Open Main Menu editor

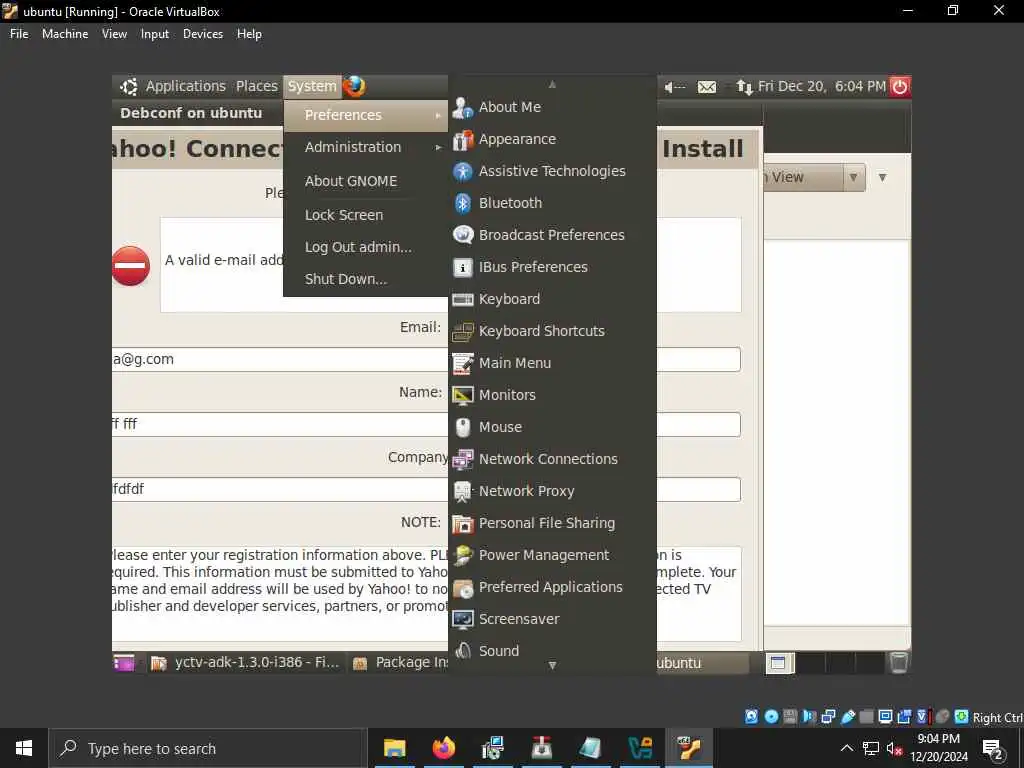pyautogui.click(x=552, y=363)
